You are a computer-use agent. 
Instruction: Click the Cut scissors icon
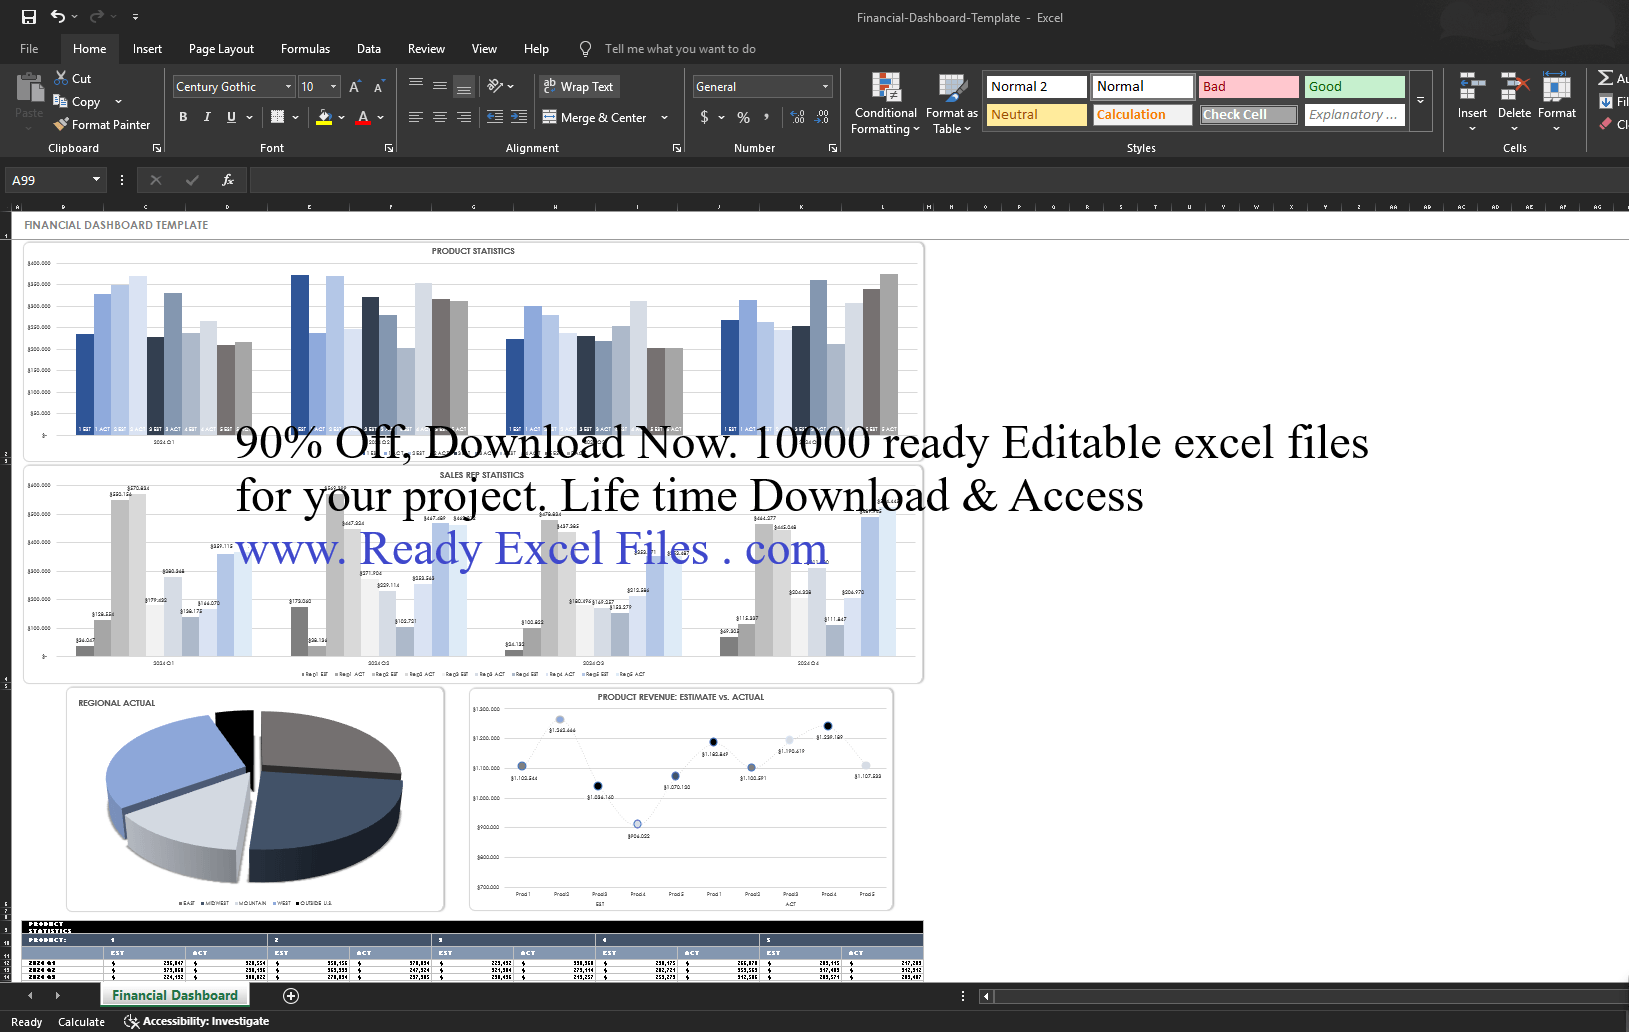(61, 78)
